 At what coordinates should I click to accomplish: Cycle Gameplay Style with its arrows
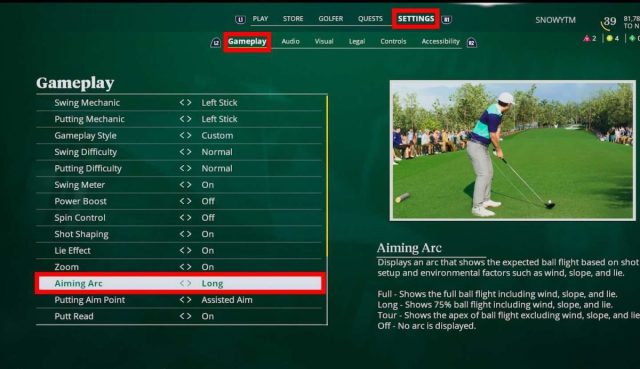point(185,135)
